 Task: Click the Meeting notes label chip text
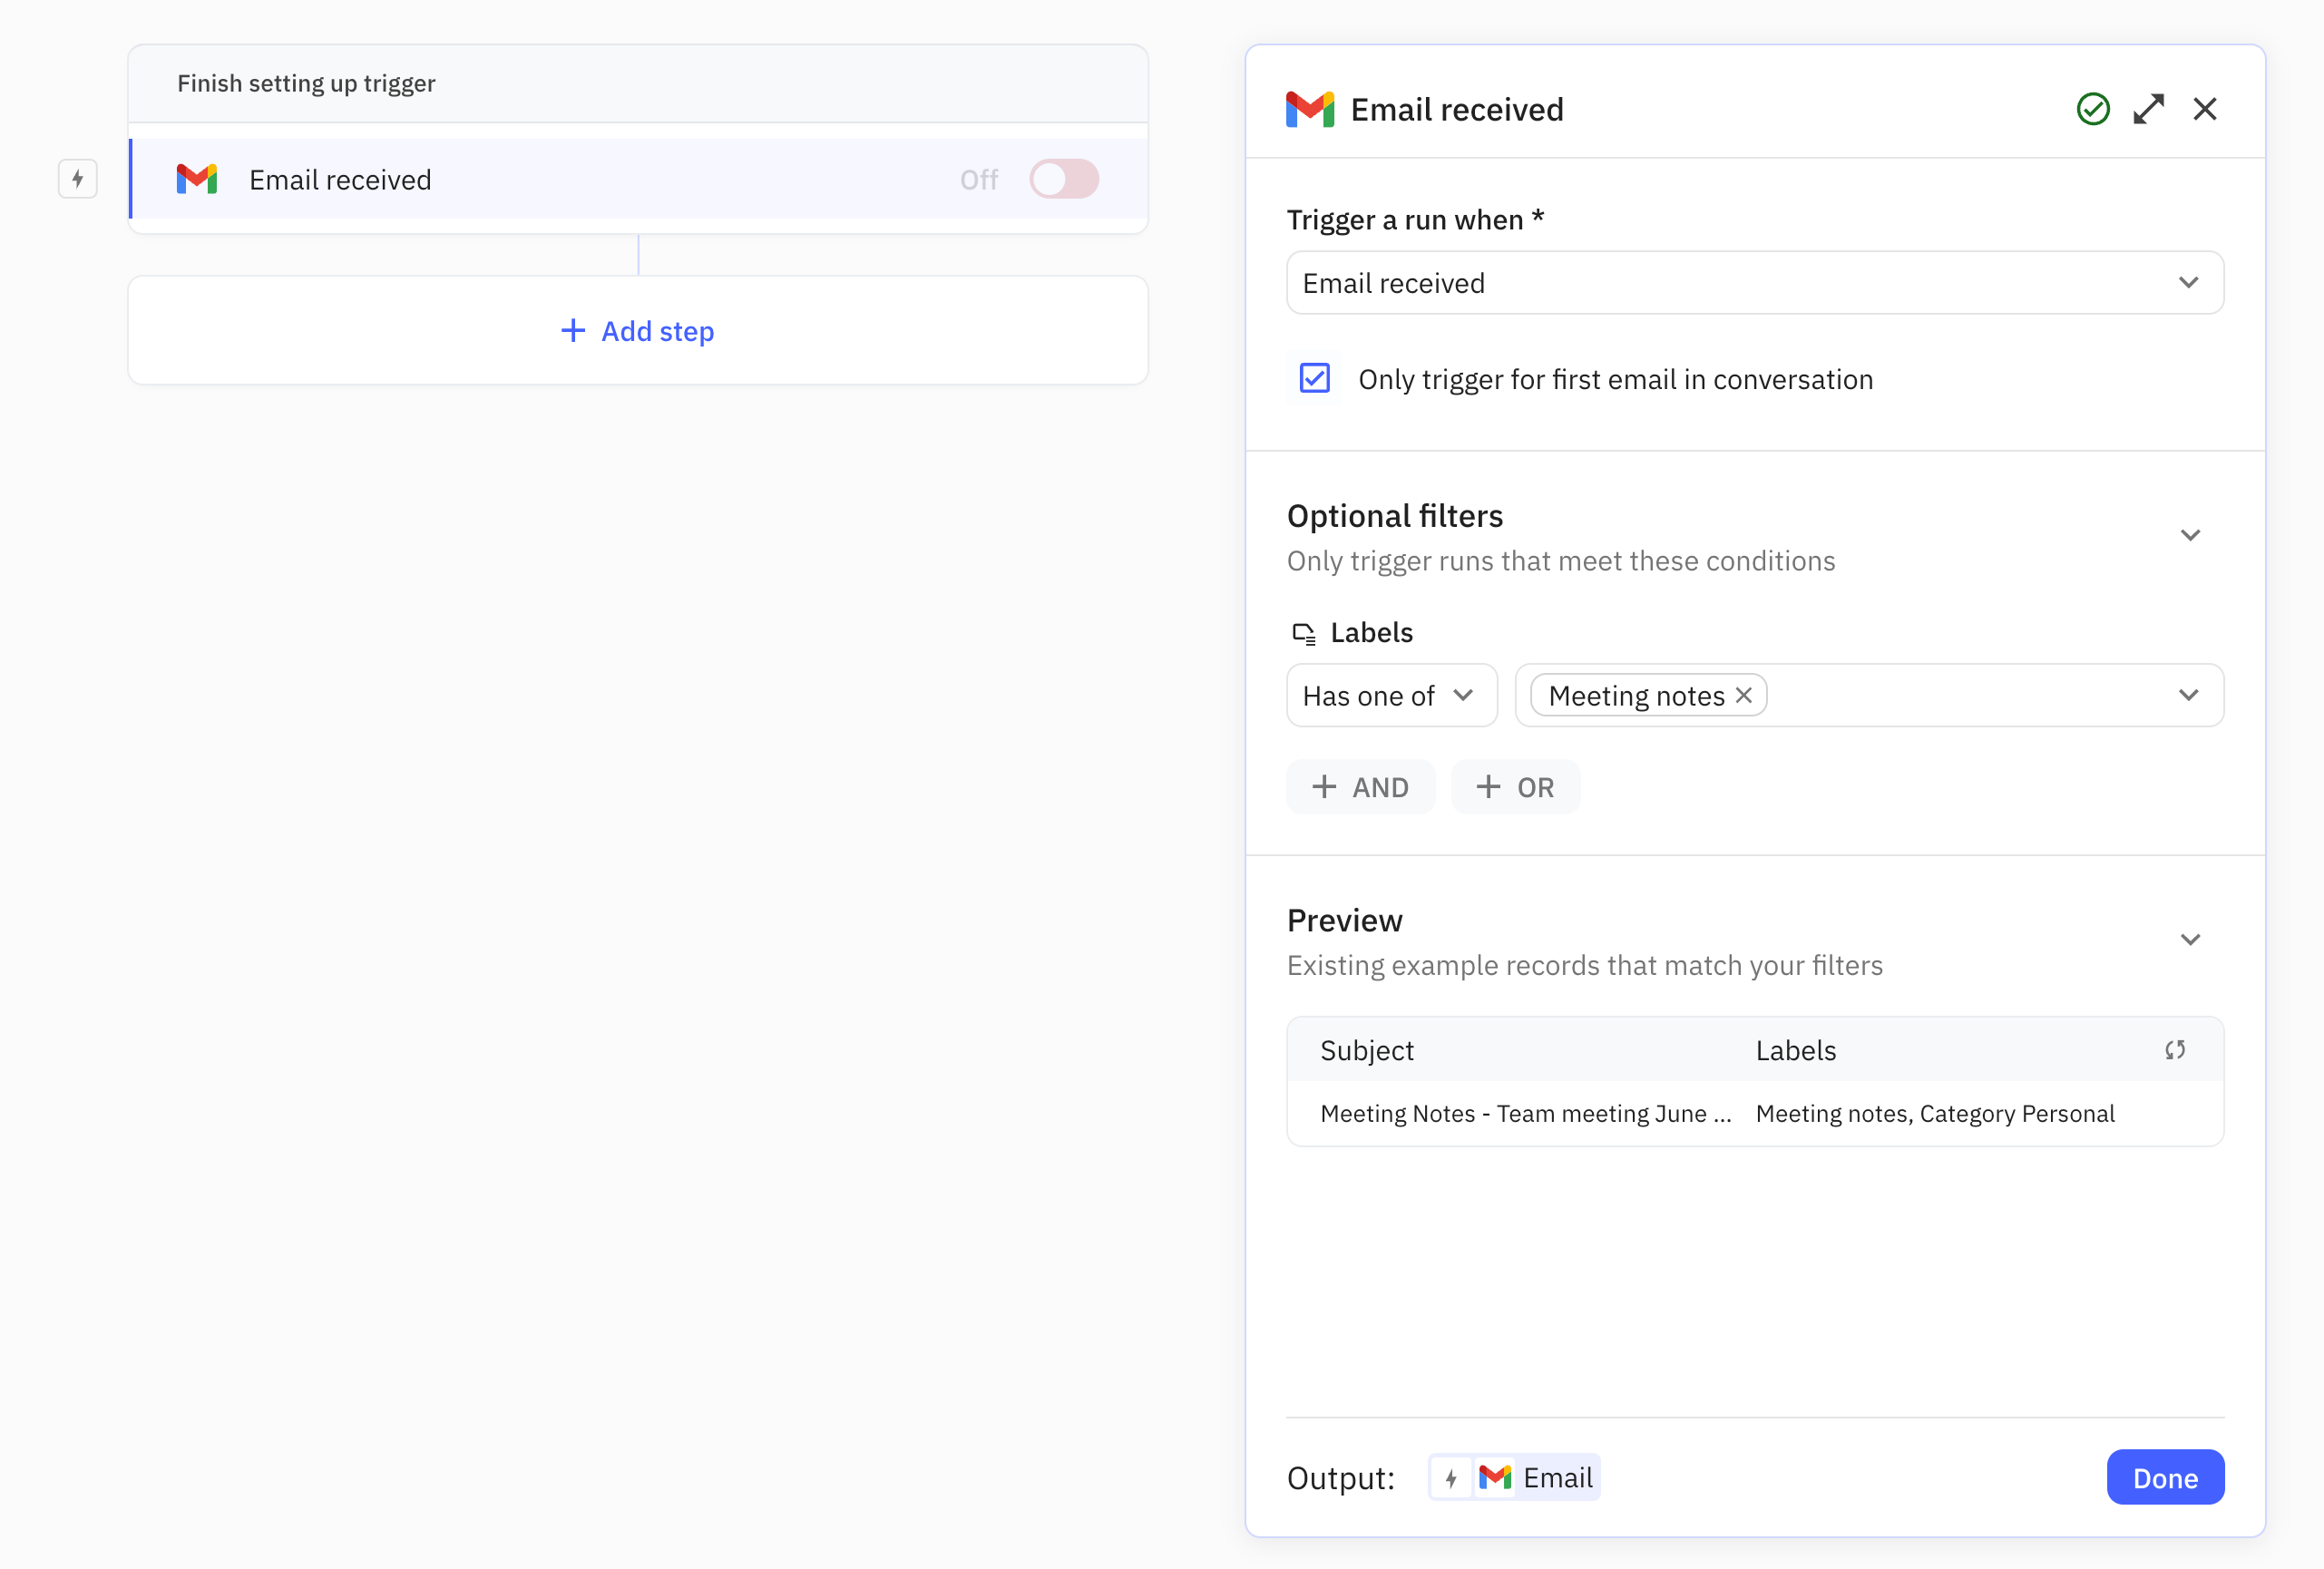point(1637,695)
